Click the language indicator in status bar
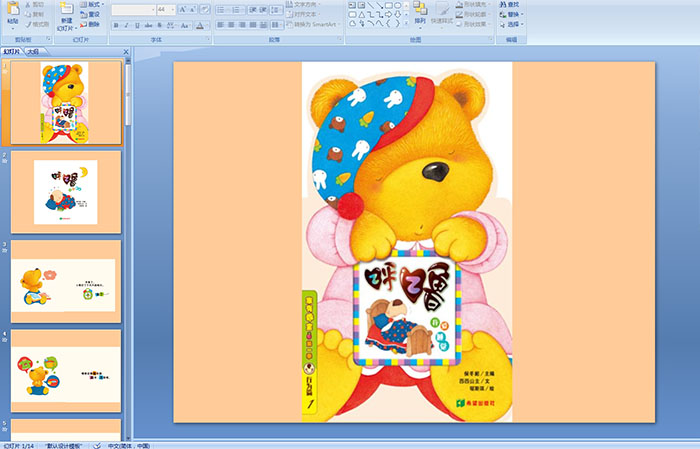 (128, 445)
